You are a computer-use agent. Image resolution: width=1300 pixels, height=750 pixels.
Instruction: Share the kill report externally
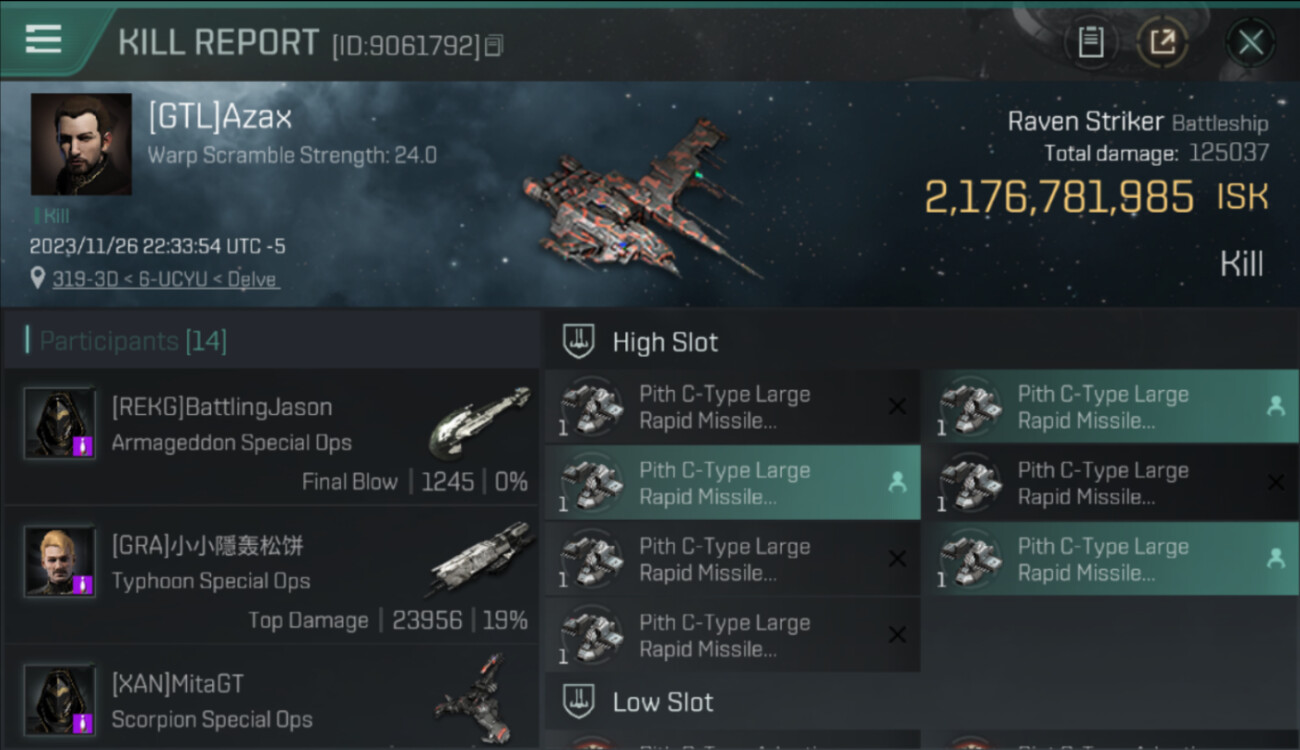coord(1162,43)
